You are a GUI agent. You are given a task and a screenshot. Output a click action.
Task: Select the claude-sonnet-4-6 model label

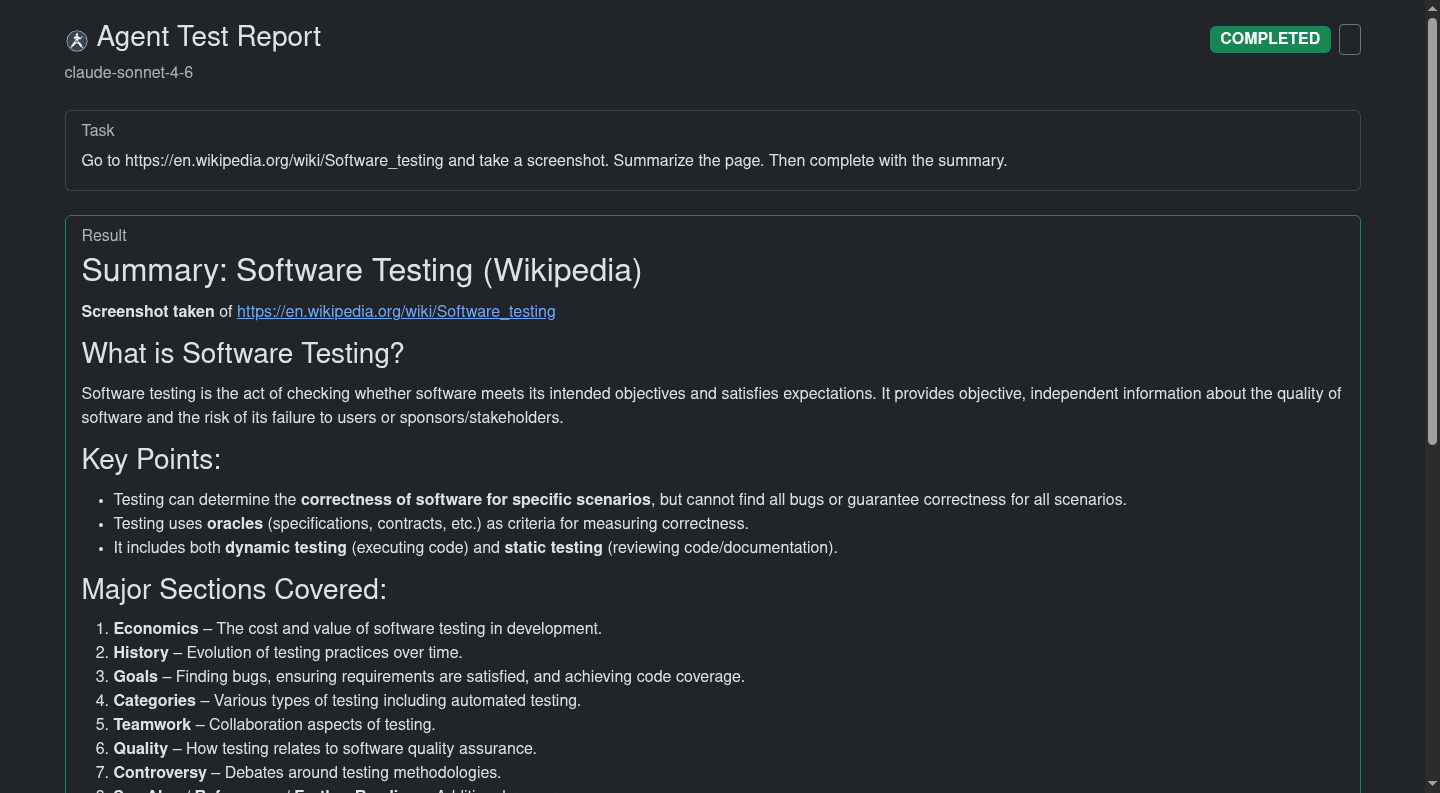(128, 72)
